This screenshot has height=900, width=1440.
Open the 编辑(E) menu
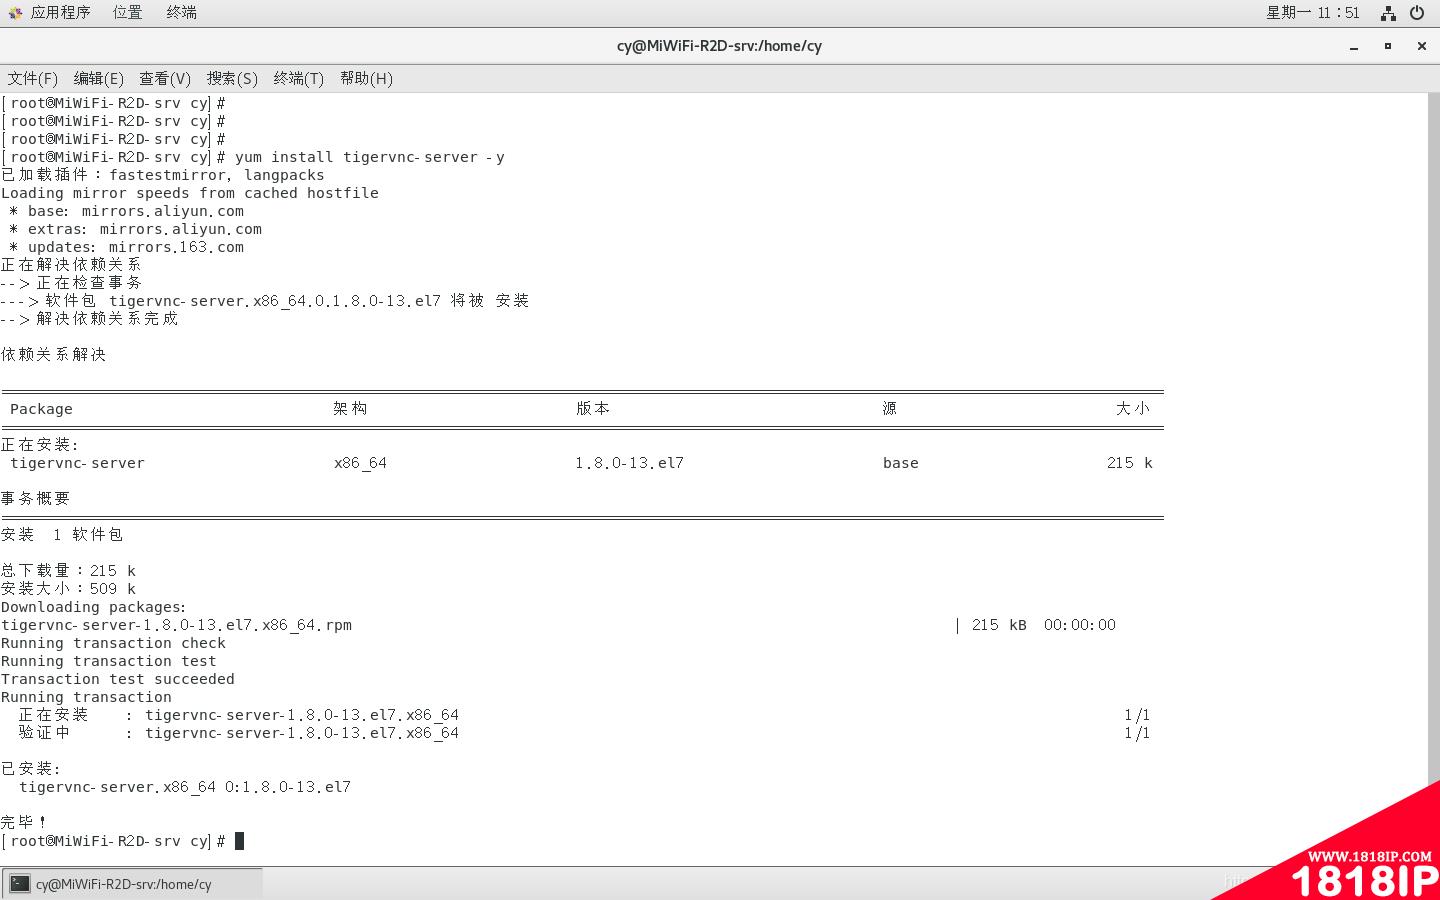pos(99,78)
